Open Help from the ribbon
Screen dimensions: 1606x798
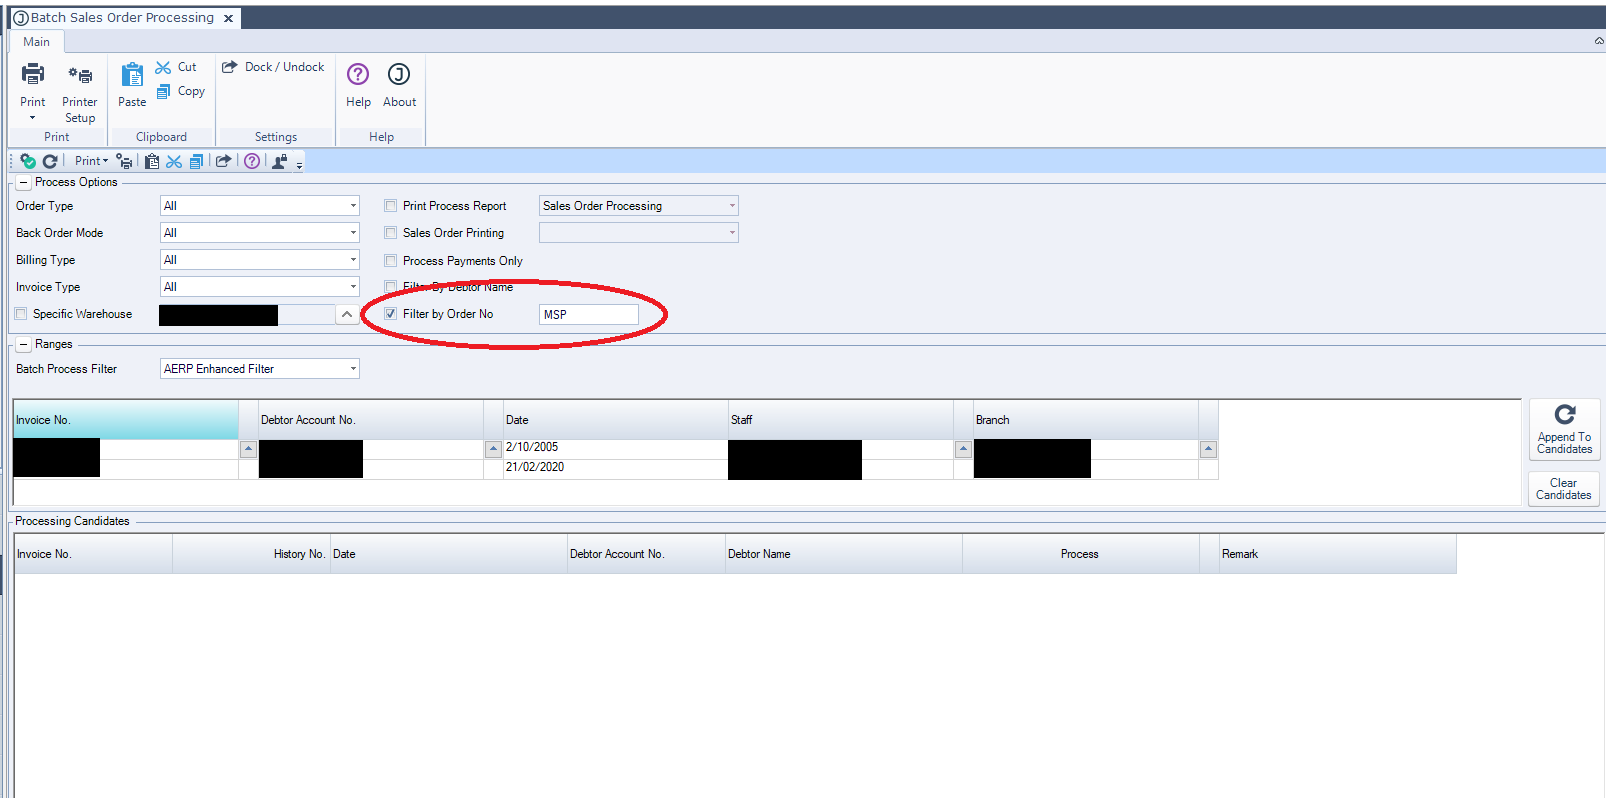pyautogui.click(x=358, y=76)
